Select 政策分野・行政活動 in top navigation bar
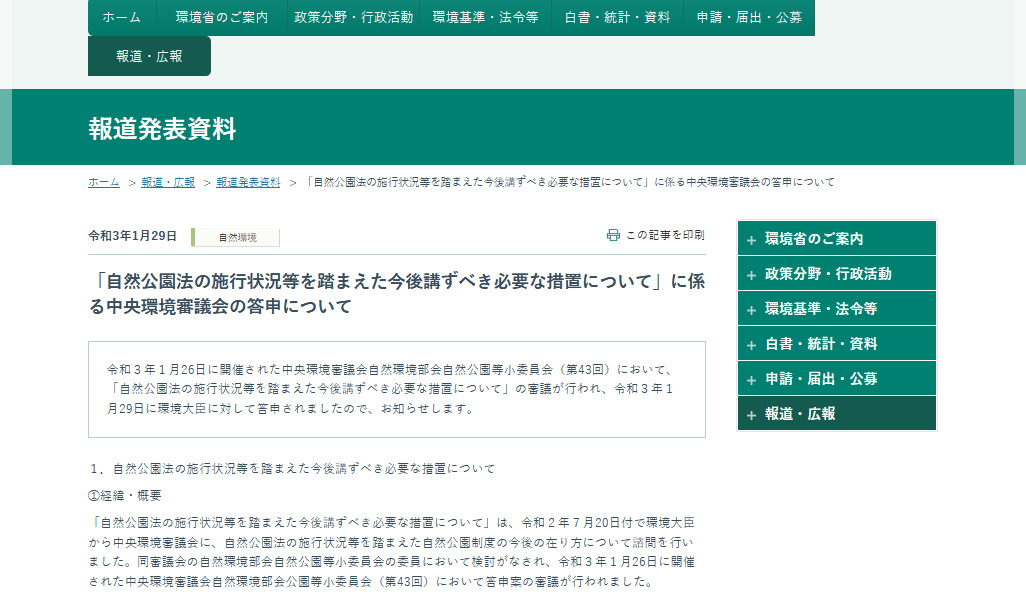This screenshot has height=609, width=1026. [353, 17]
